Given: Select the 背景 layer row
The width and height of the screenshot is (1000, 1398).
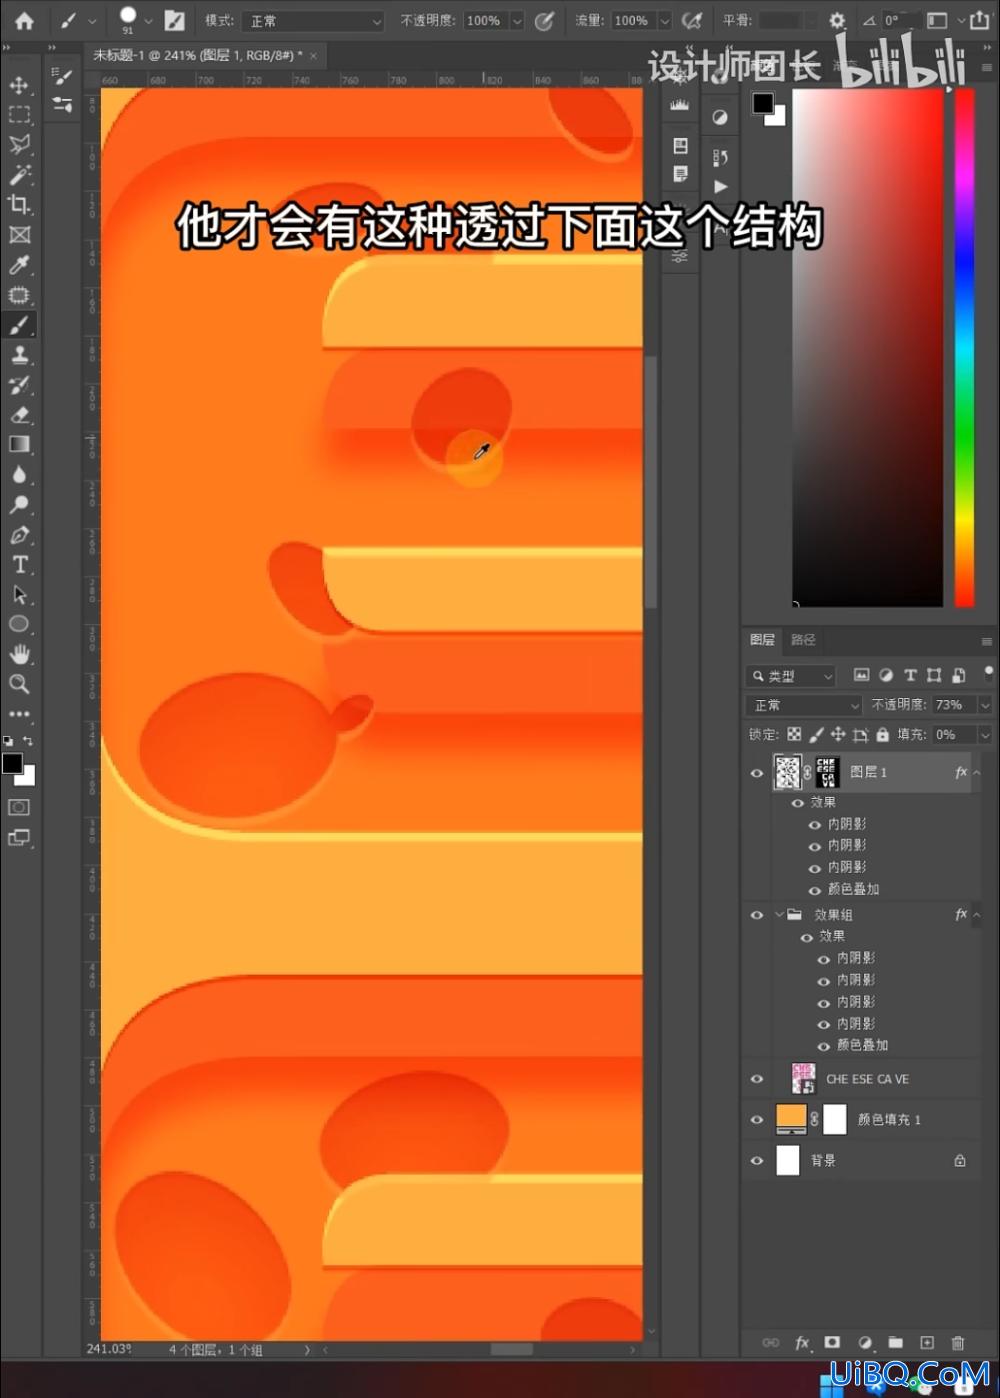Looking at the screenshot, I should (862, 1160).
